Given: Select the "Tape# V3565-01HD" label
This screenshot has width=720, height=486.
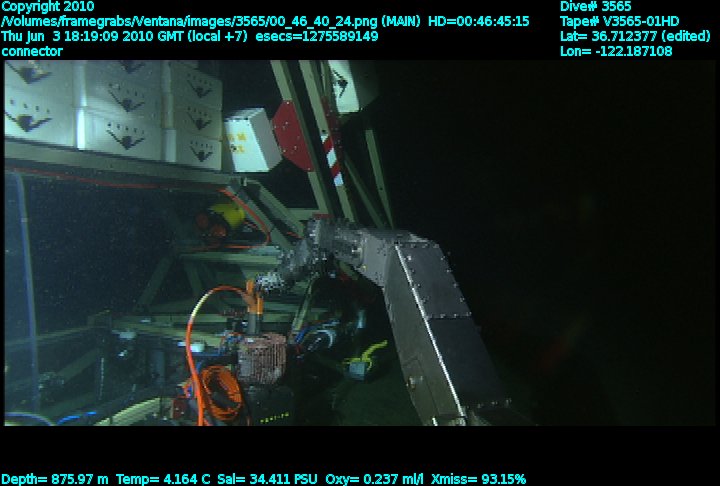Looking at the screenshot, I should 619,22.
